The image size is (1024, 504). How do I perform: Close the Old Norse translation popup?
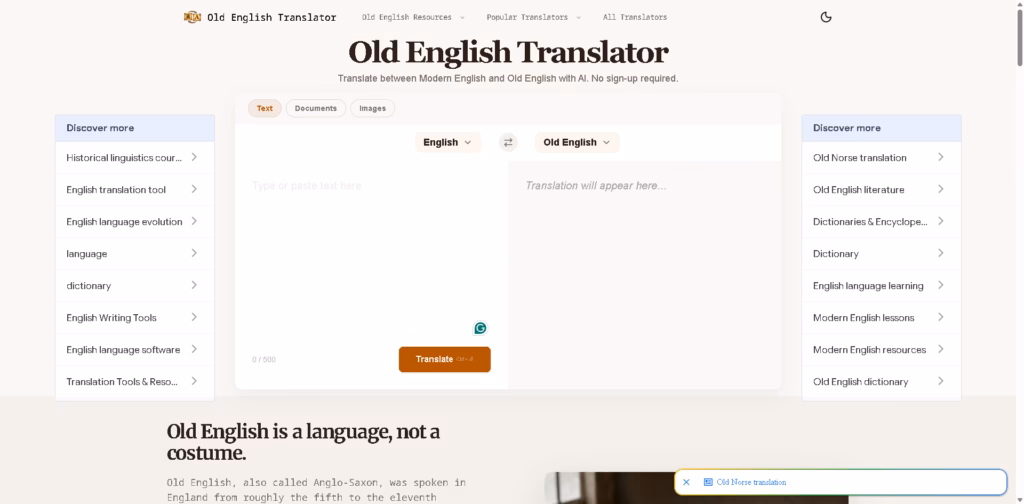[686, 482]
